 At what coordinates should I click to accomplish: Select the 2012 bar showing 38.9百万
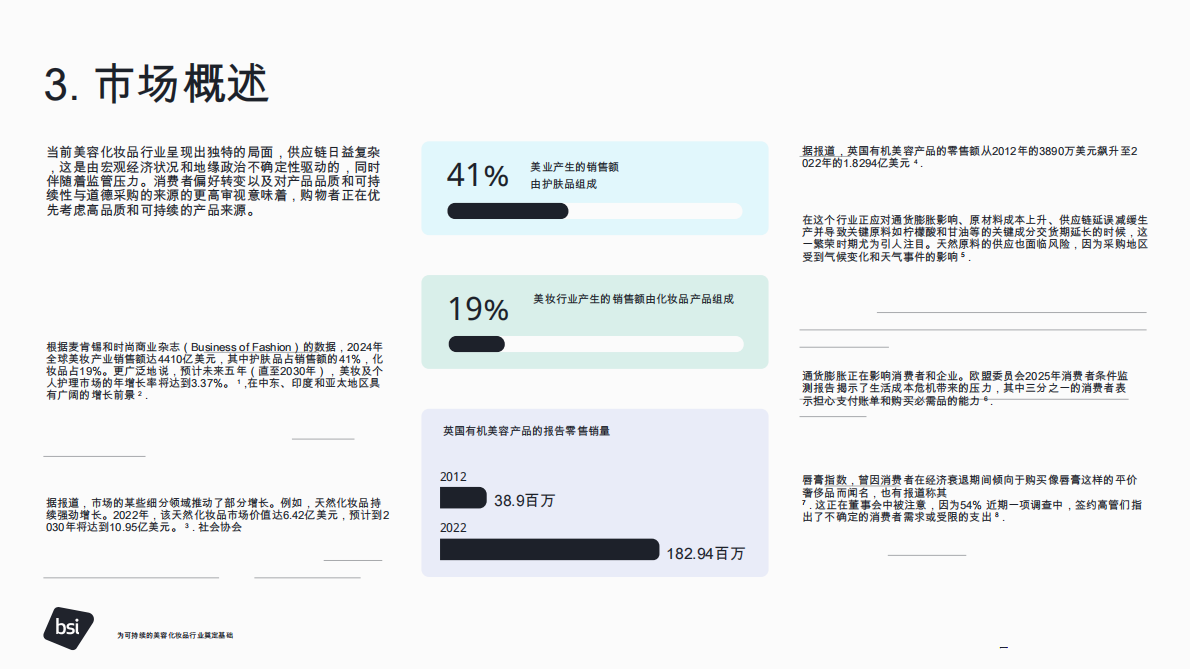(465, 497)
